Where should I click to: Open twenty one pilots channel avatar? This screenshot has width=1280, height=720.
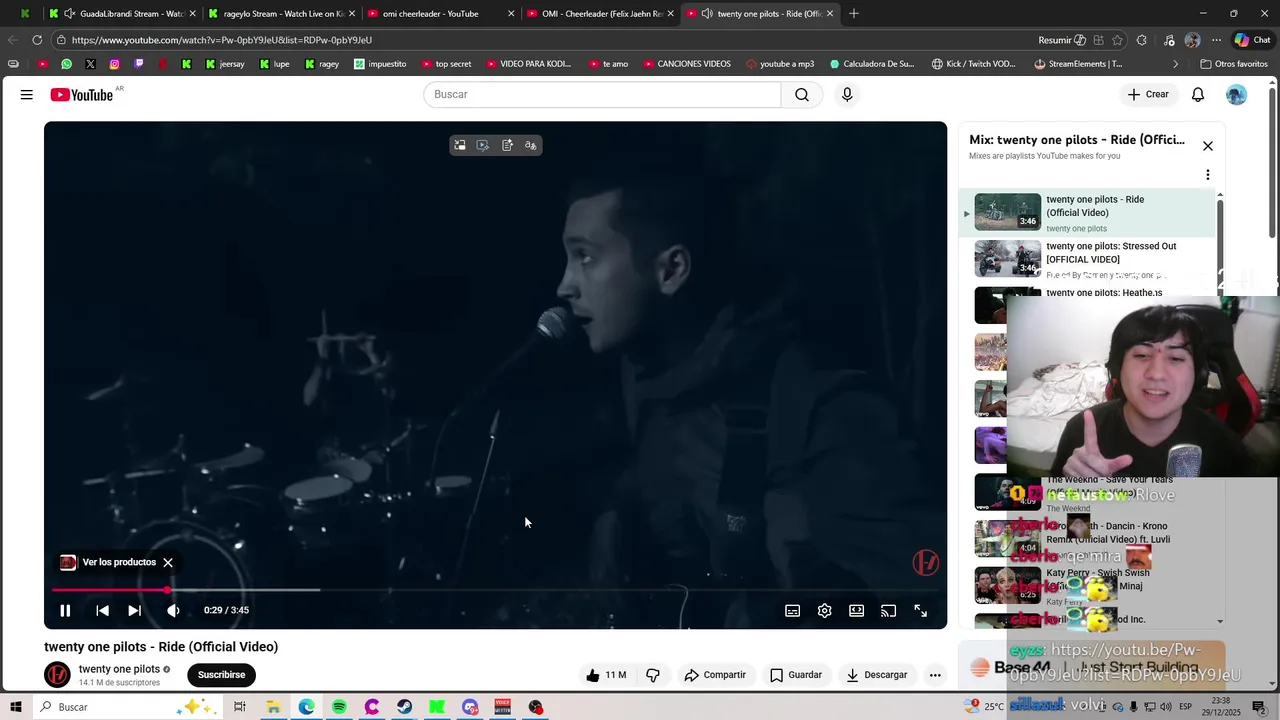click(57, 675)
